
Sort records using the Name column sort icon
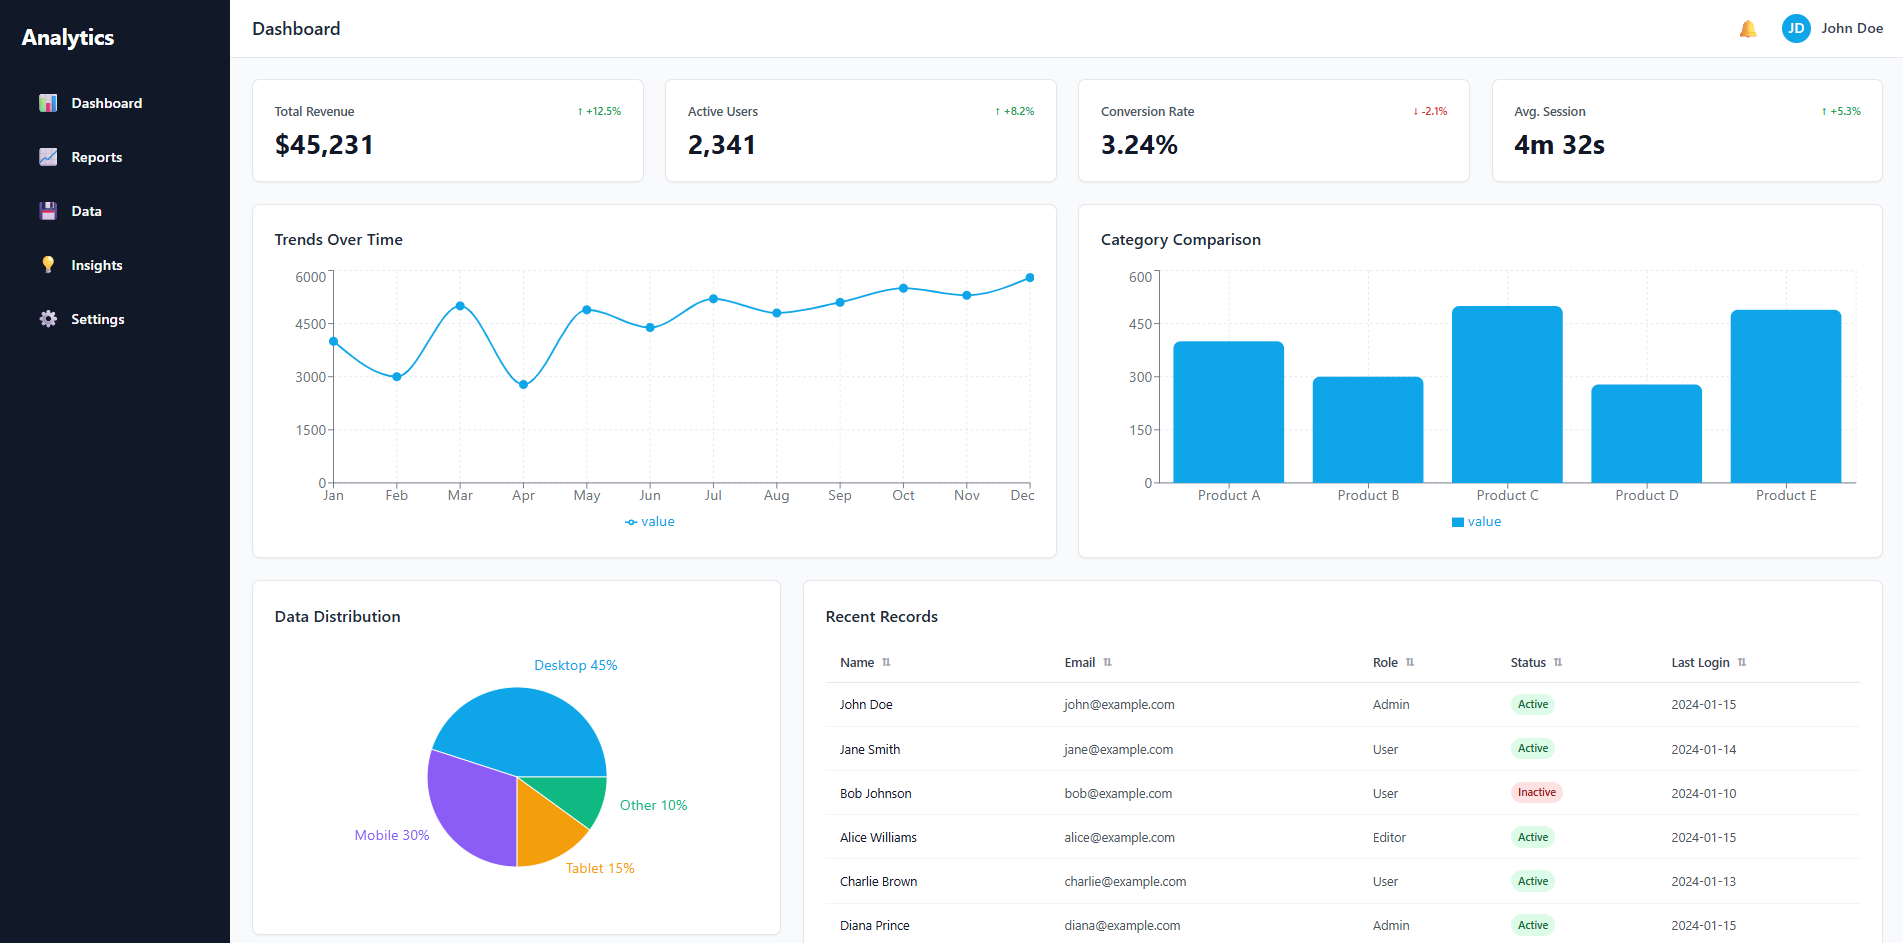coord(888,662)
